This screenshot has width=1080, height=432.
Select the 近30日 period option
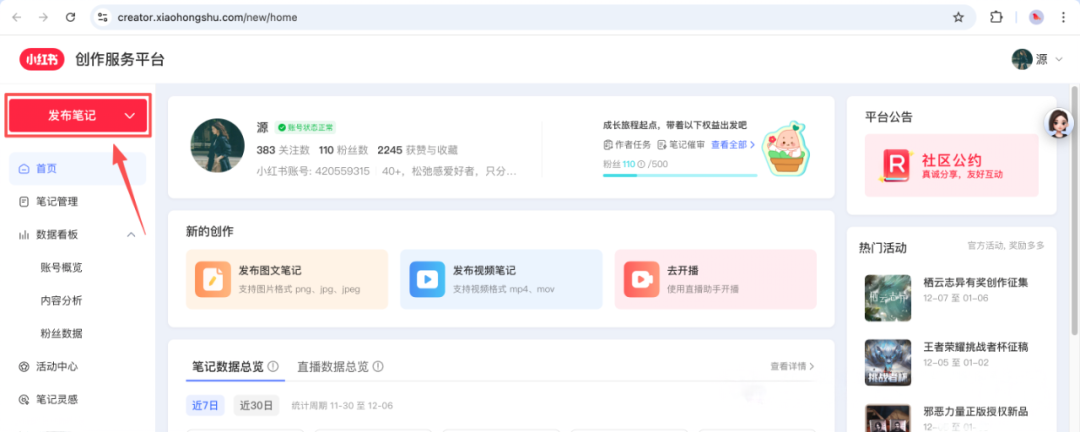(x=256, y=405)
